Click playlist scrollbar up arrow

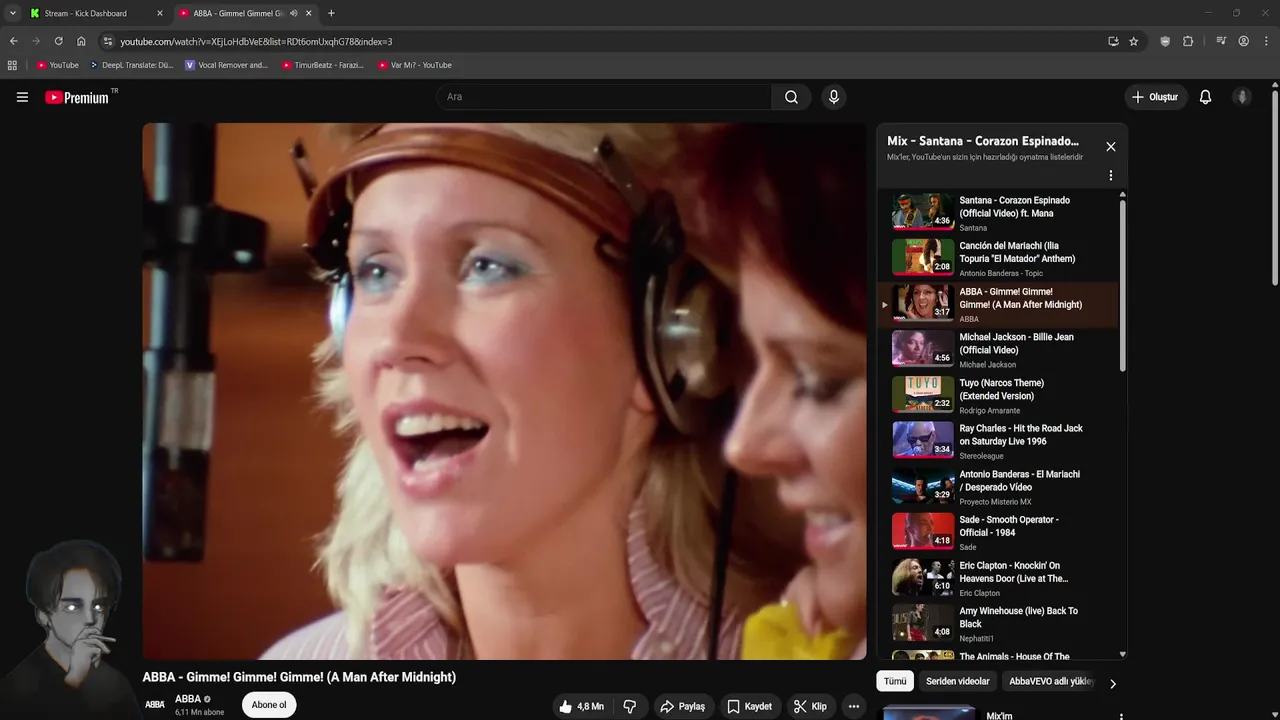1122,193
